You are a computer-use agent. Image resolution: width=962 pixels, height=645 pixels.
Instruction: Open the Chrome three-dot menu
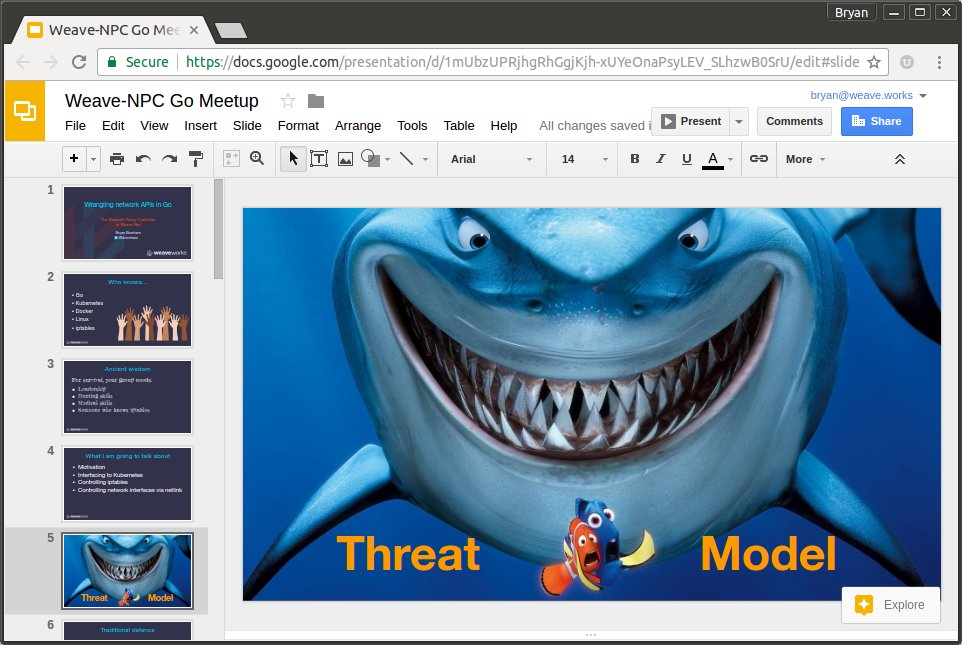(939, 62)
